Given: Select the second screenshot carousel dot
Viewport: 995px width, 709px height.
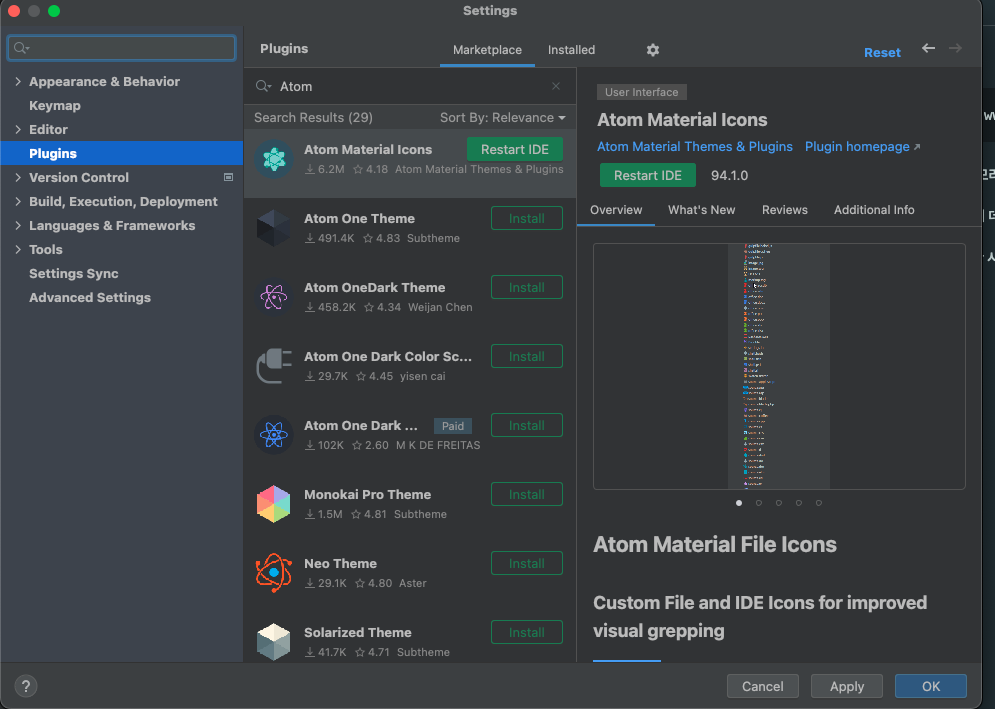Looking at the screenshot, I should (x=759, y=503).
